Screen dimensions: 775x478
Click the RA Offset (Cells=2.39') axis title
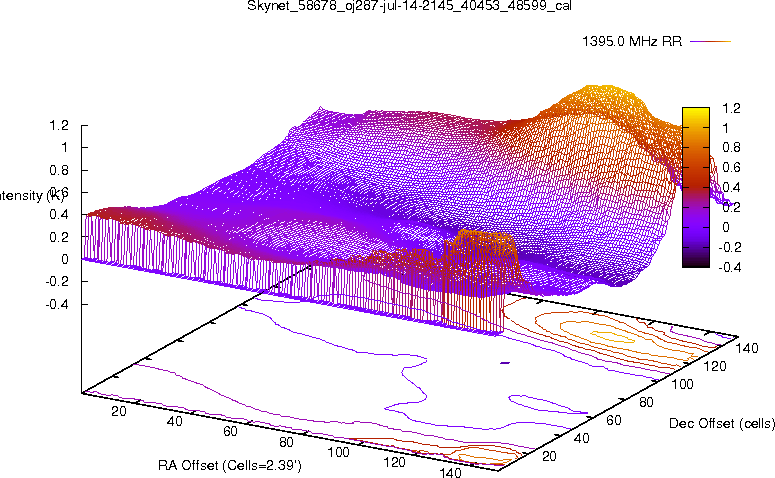(x=230, y=465)
